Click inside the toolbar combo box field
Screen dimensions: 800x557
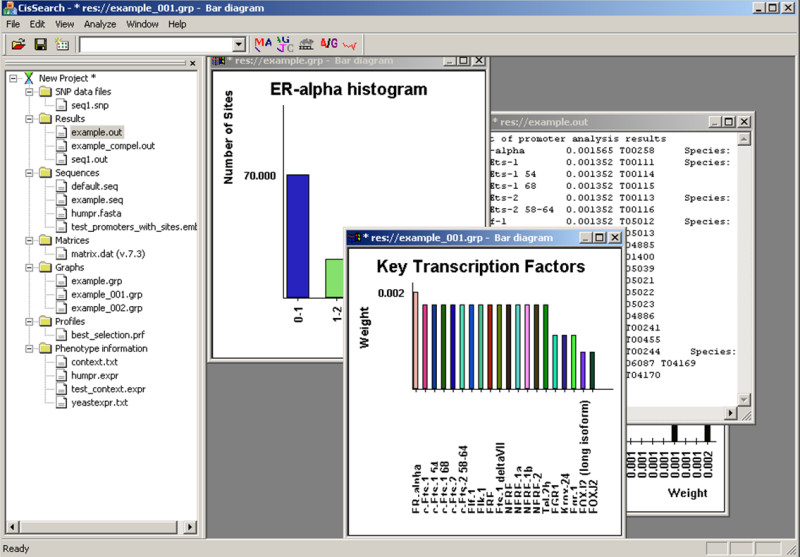click(156, 45)
